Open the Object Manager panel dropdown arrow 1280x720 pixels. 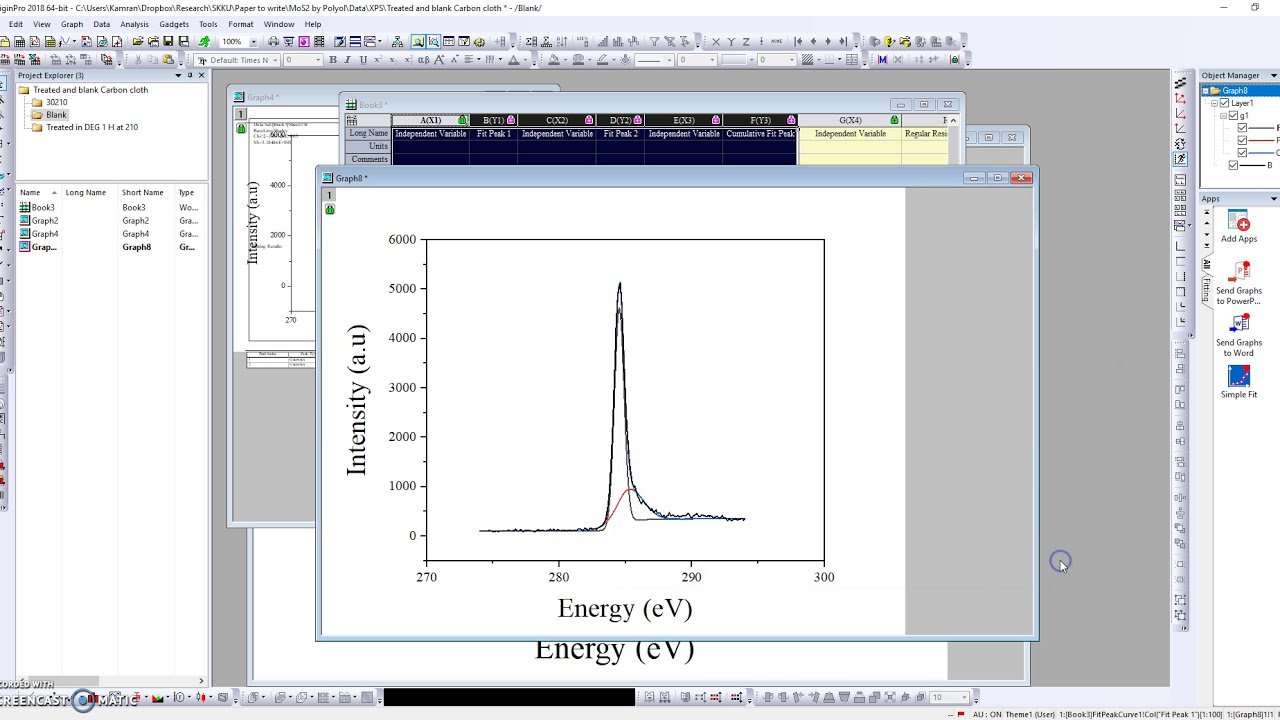(x=1274, y=75)
